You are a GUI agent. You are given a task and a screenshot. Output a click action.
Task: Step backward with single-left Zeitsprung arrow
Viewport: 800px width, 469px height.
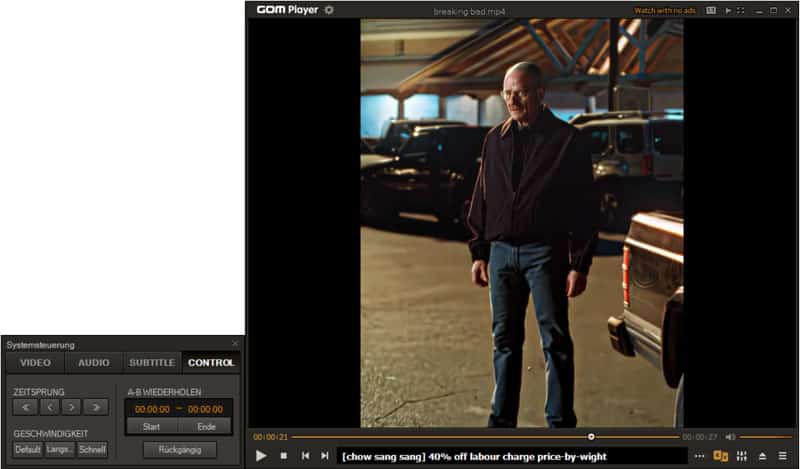(49, 407)
